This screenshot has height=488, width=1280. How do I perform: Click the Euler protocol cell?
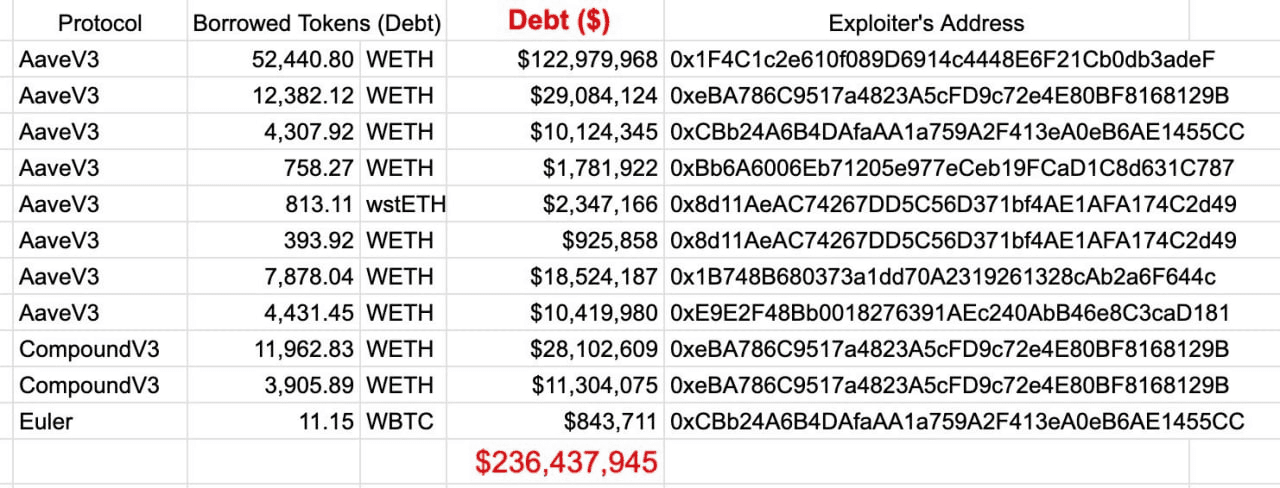pyautogui.click(x=47, y=421)
